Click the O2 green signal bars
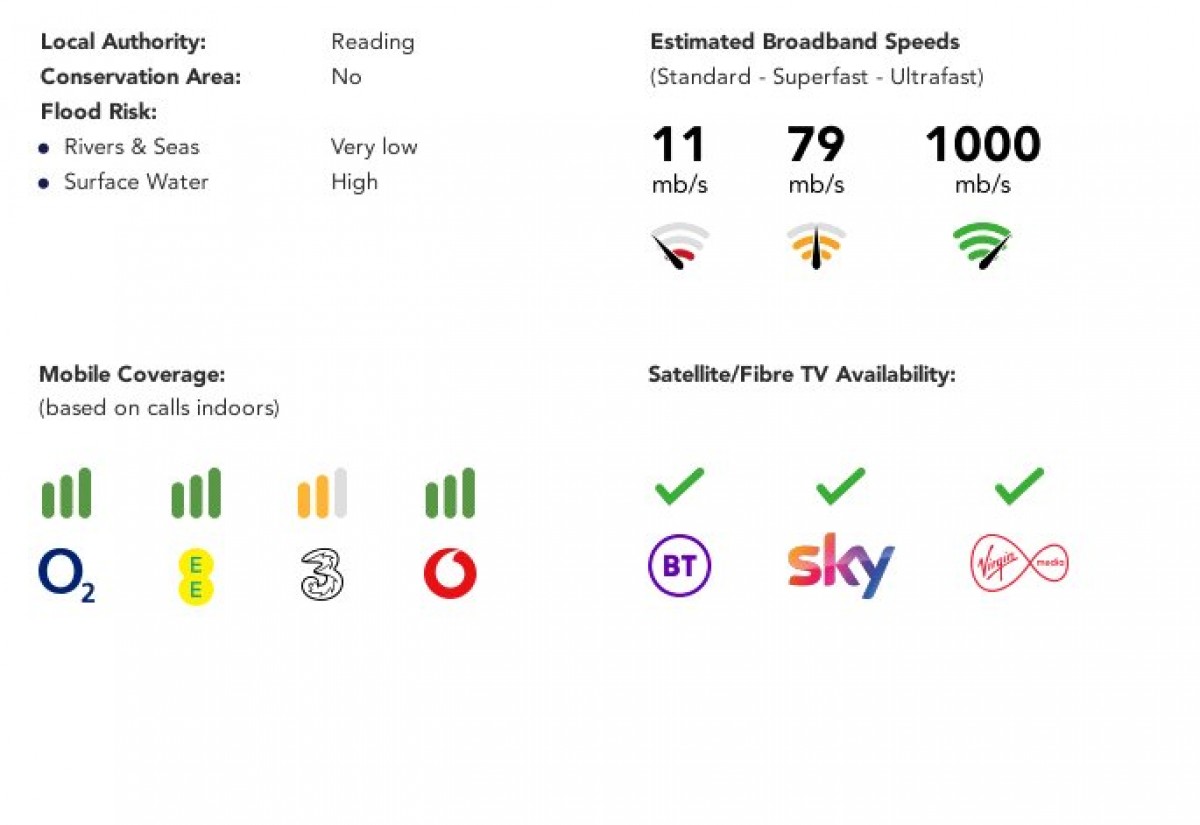The width and height of the screenshot is (1200, 825). (x=66, y=493)
